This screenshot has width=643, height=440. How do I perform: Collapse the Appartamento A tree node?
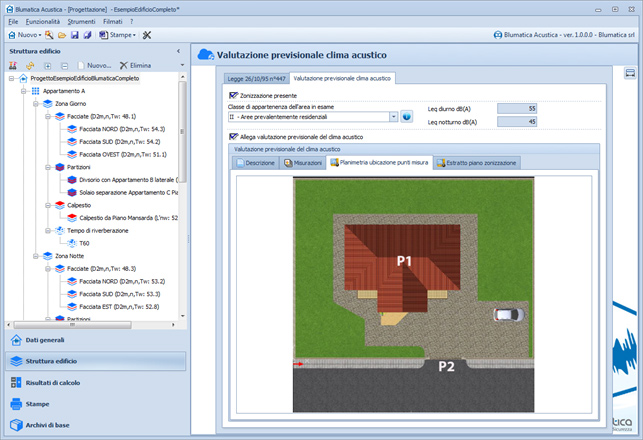[x=21, y=91]
